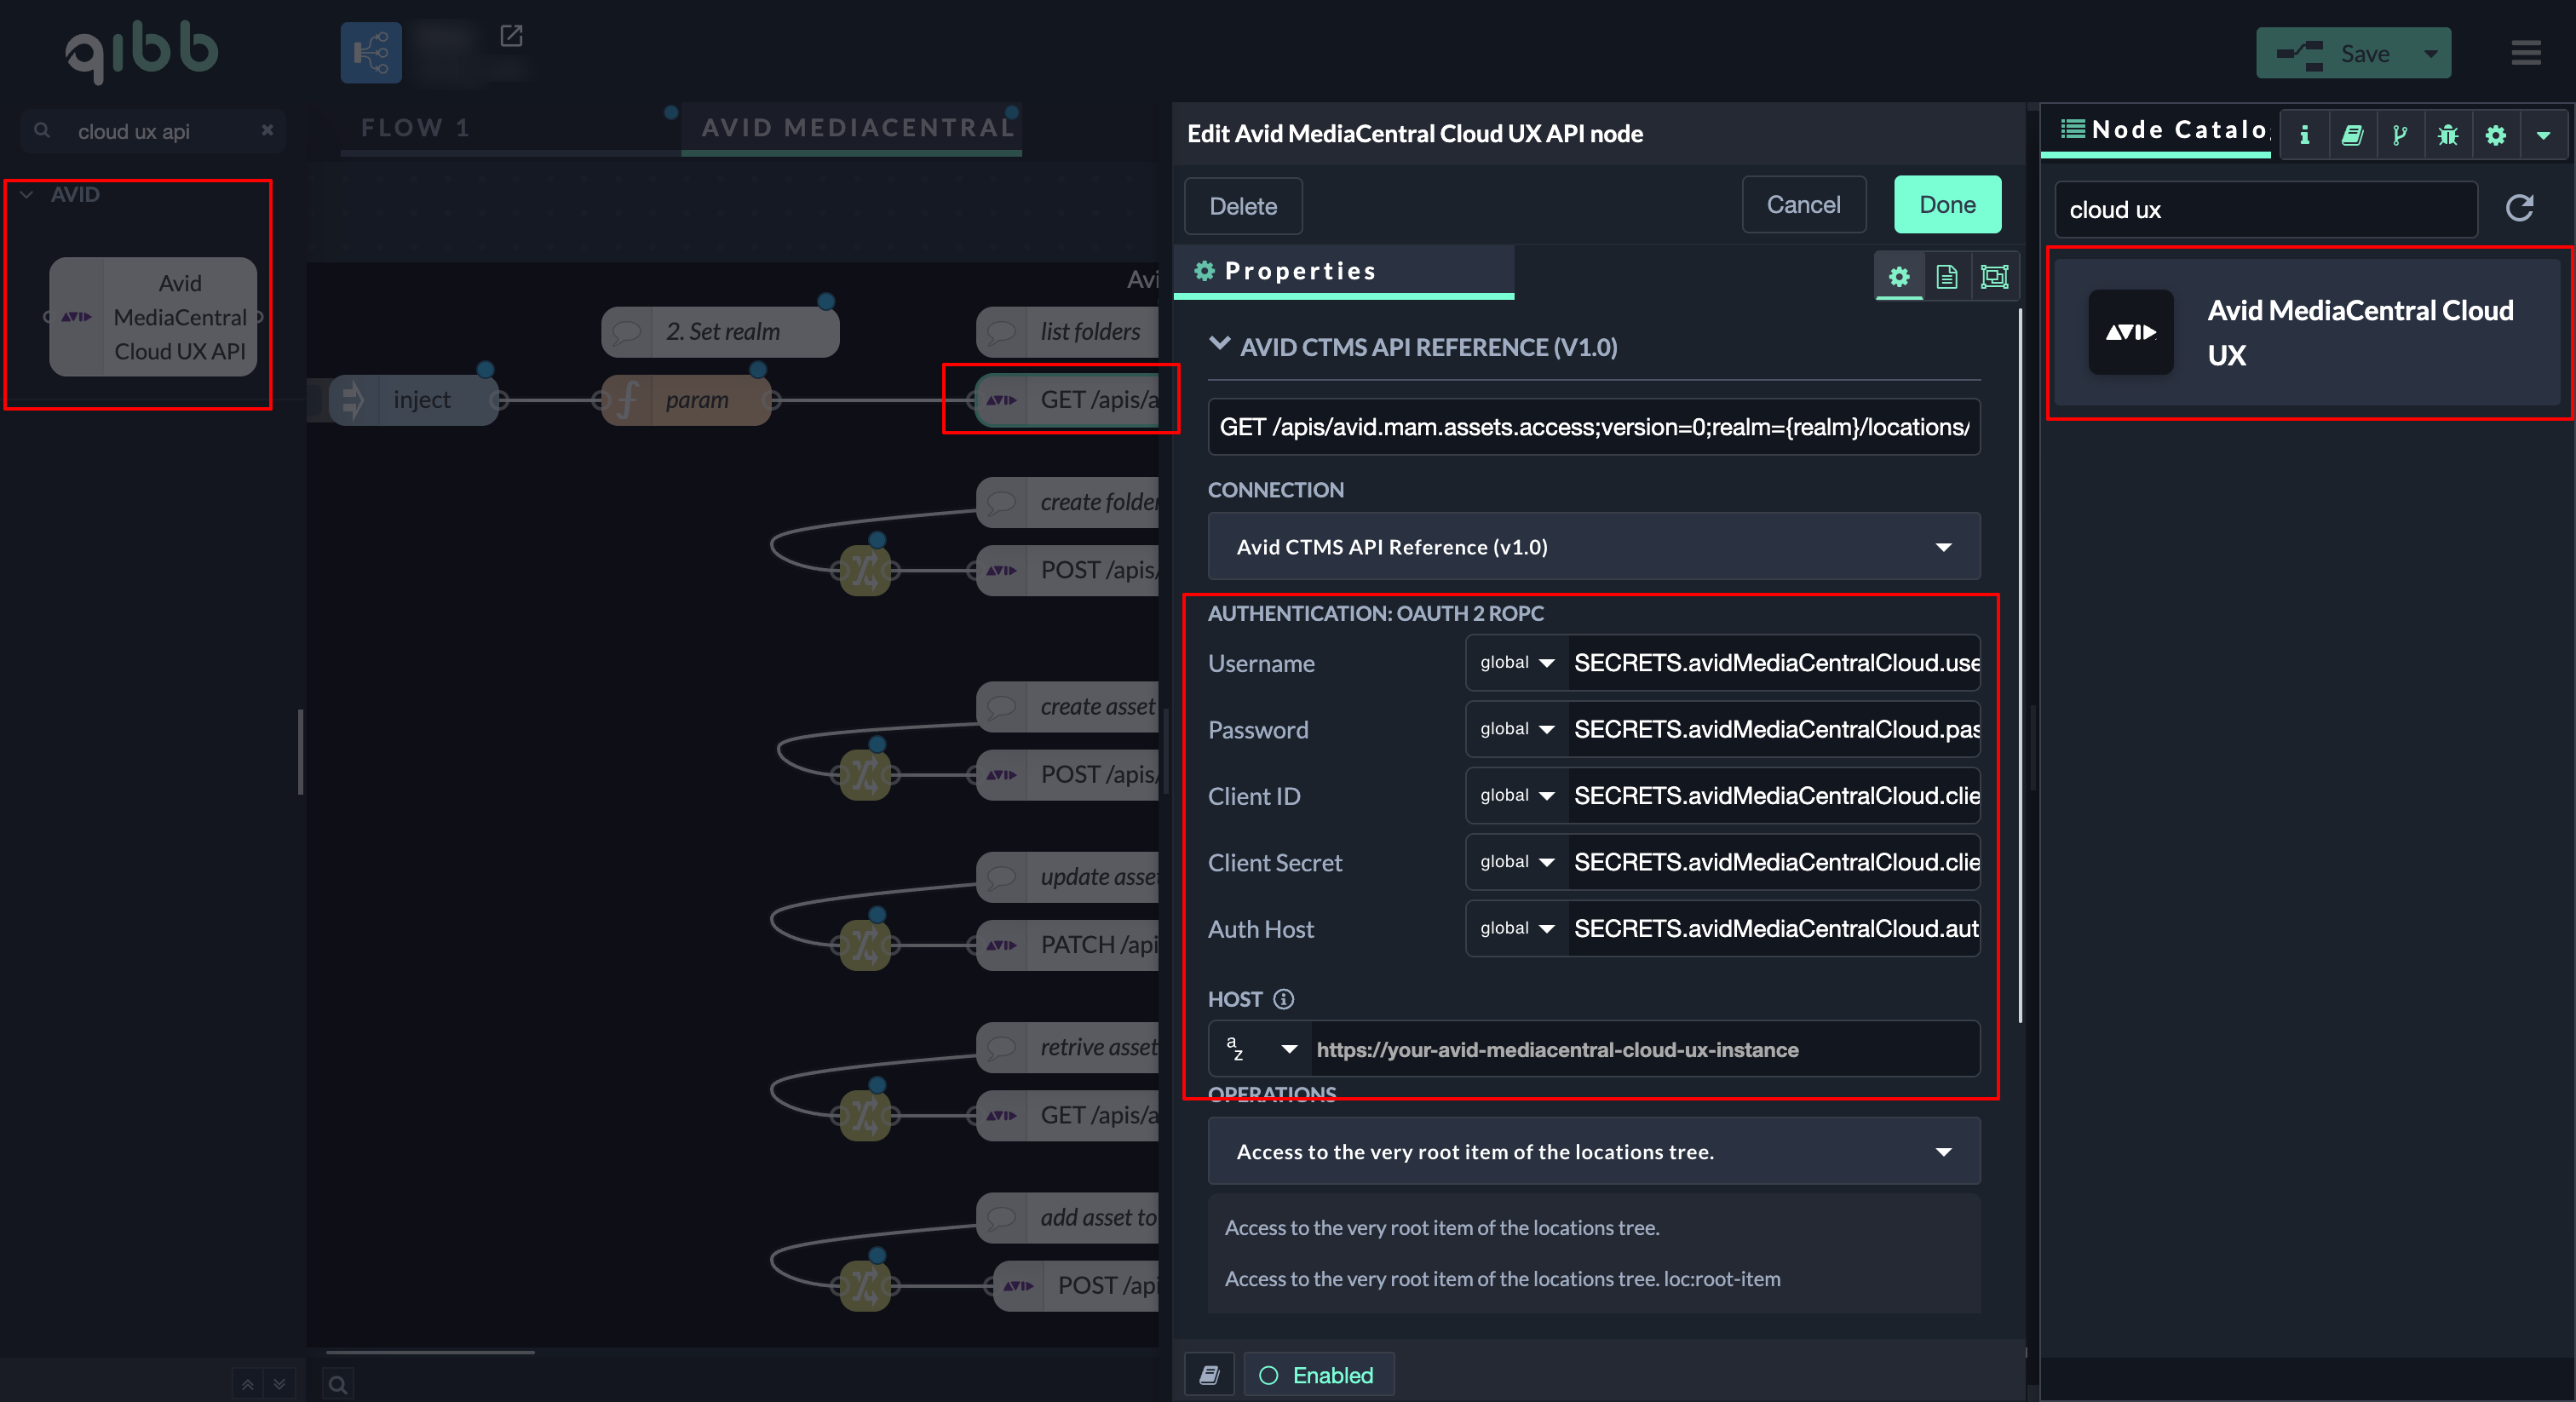
Task: Click the Done button
Action: tap(1946, 204)
